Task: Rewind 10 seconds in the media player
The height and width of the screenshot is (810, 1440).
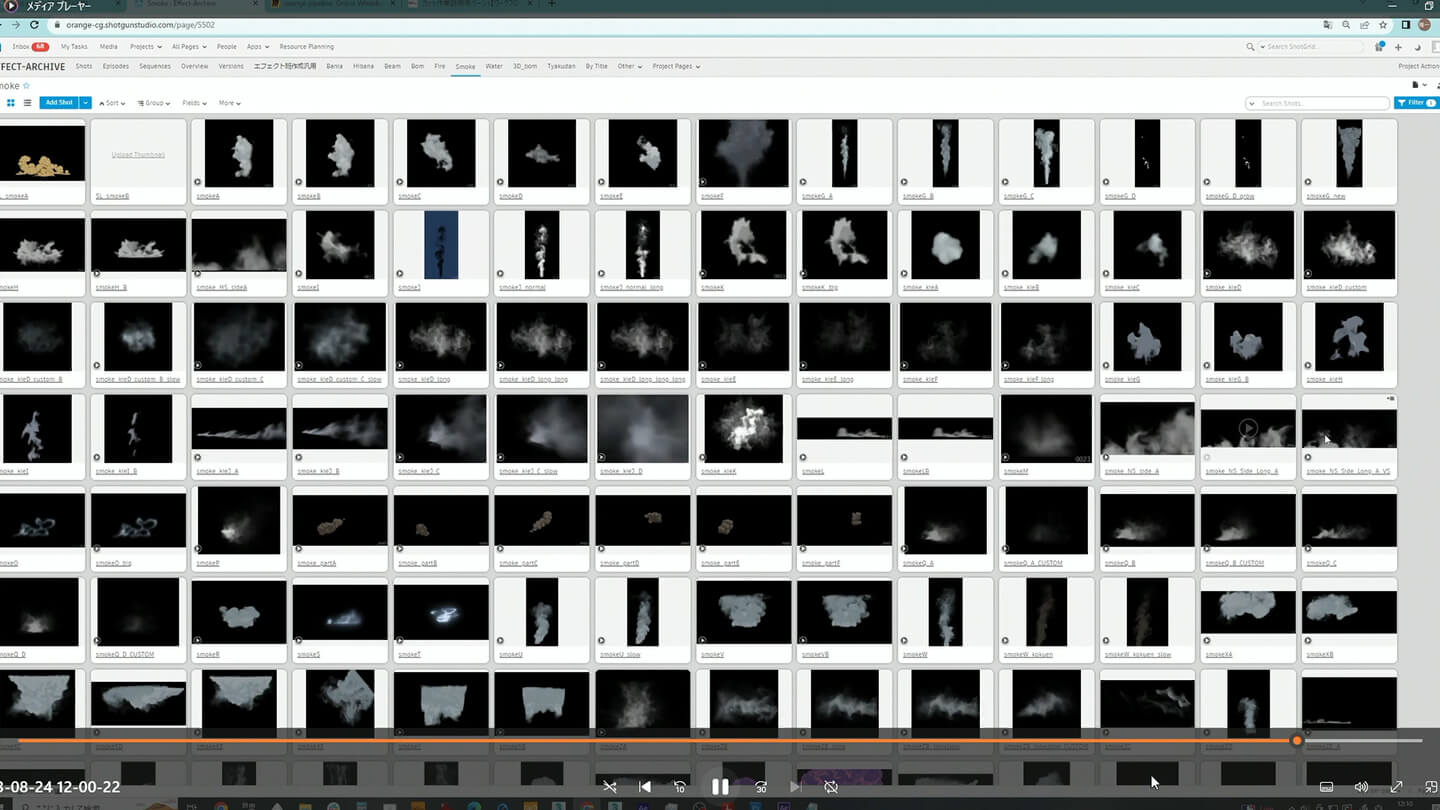Action: coord(680,787)
